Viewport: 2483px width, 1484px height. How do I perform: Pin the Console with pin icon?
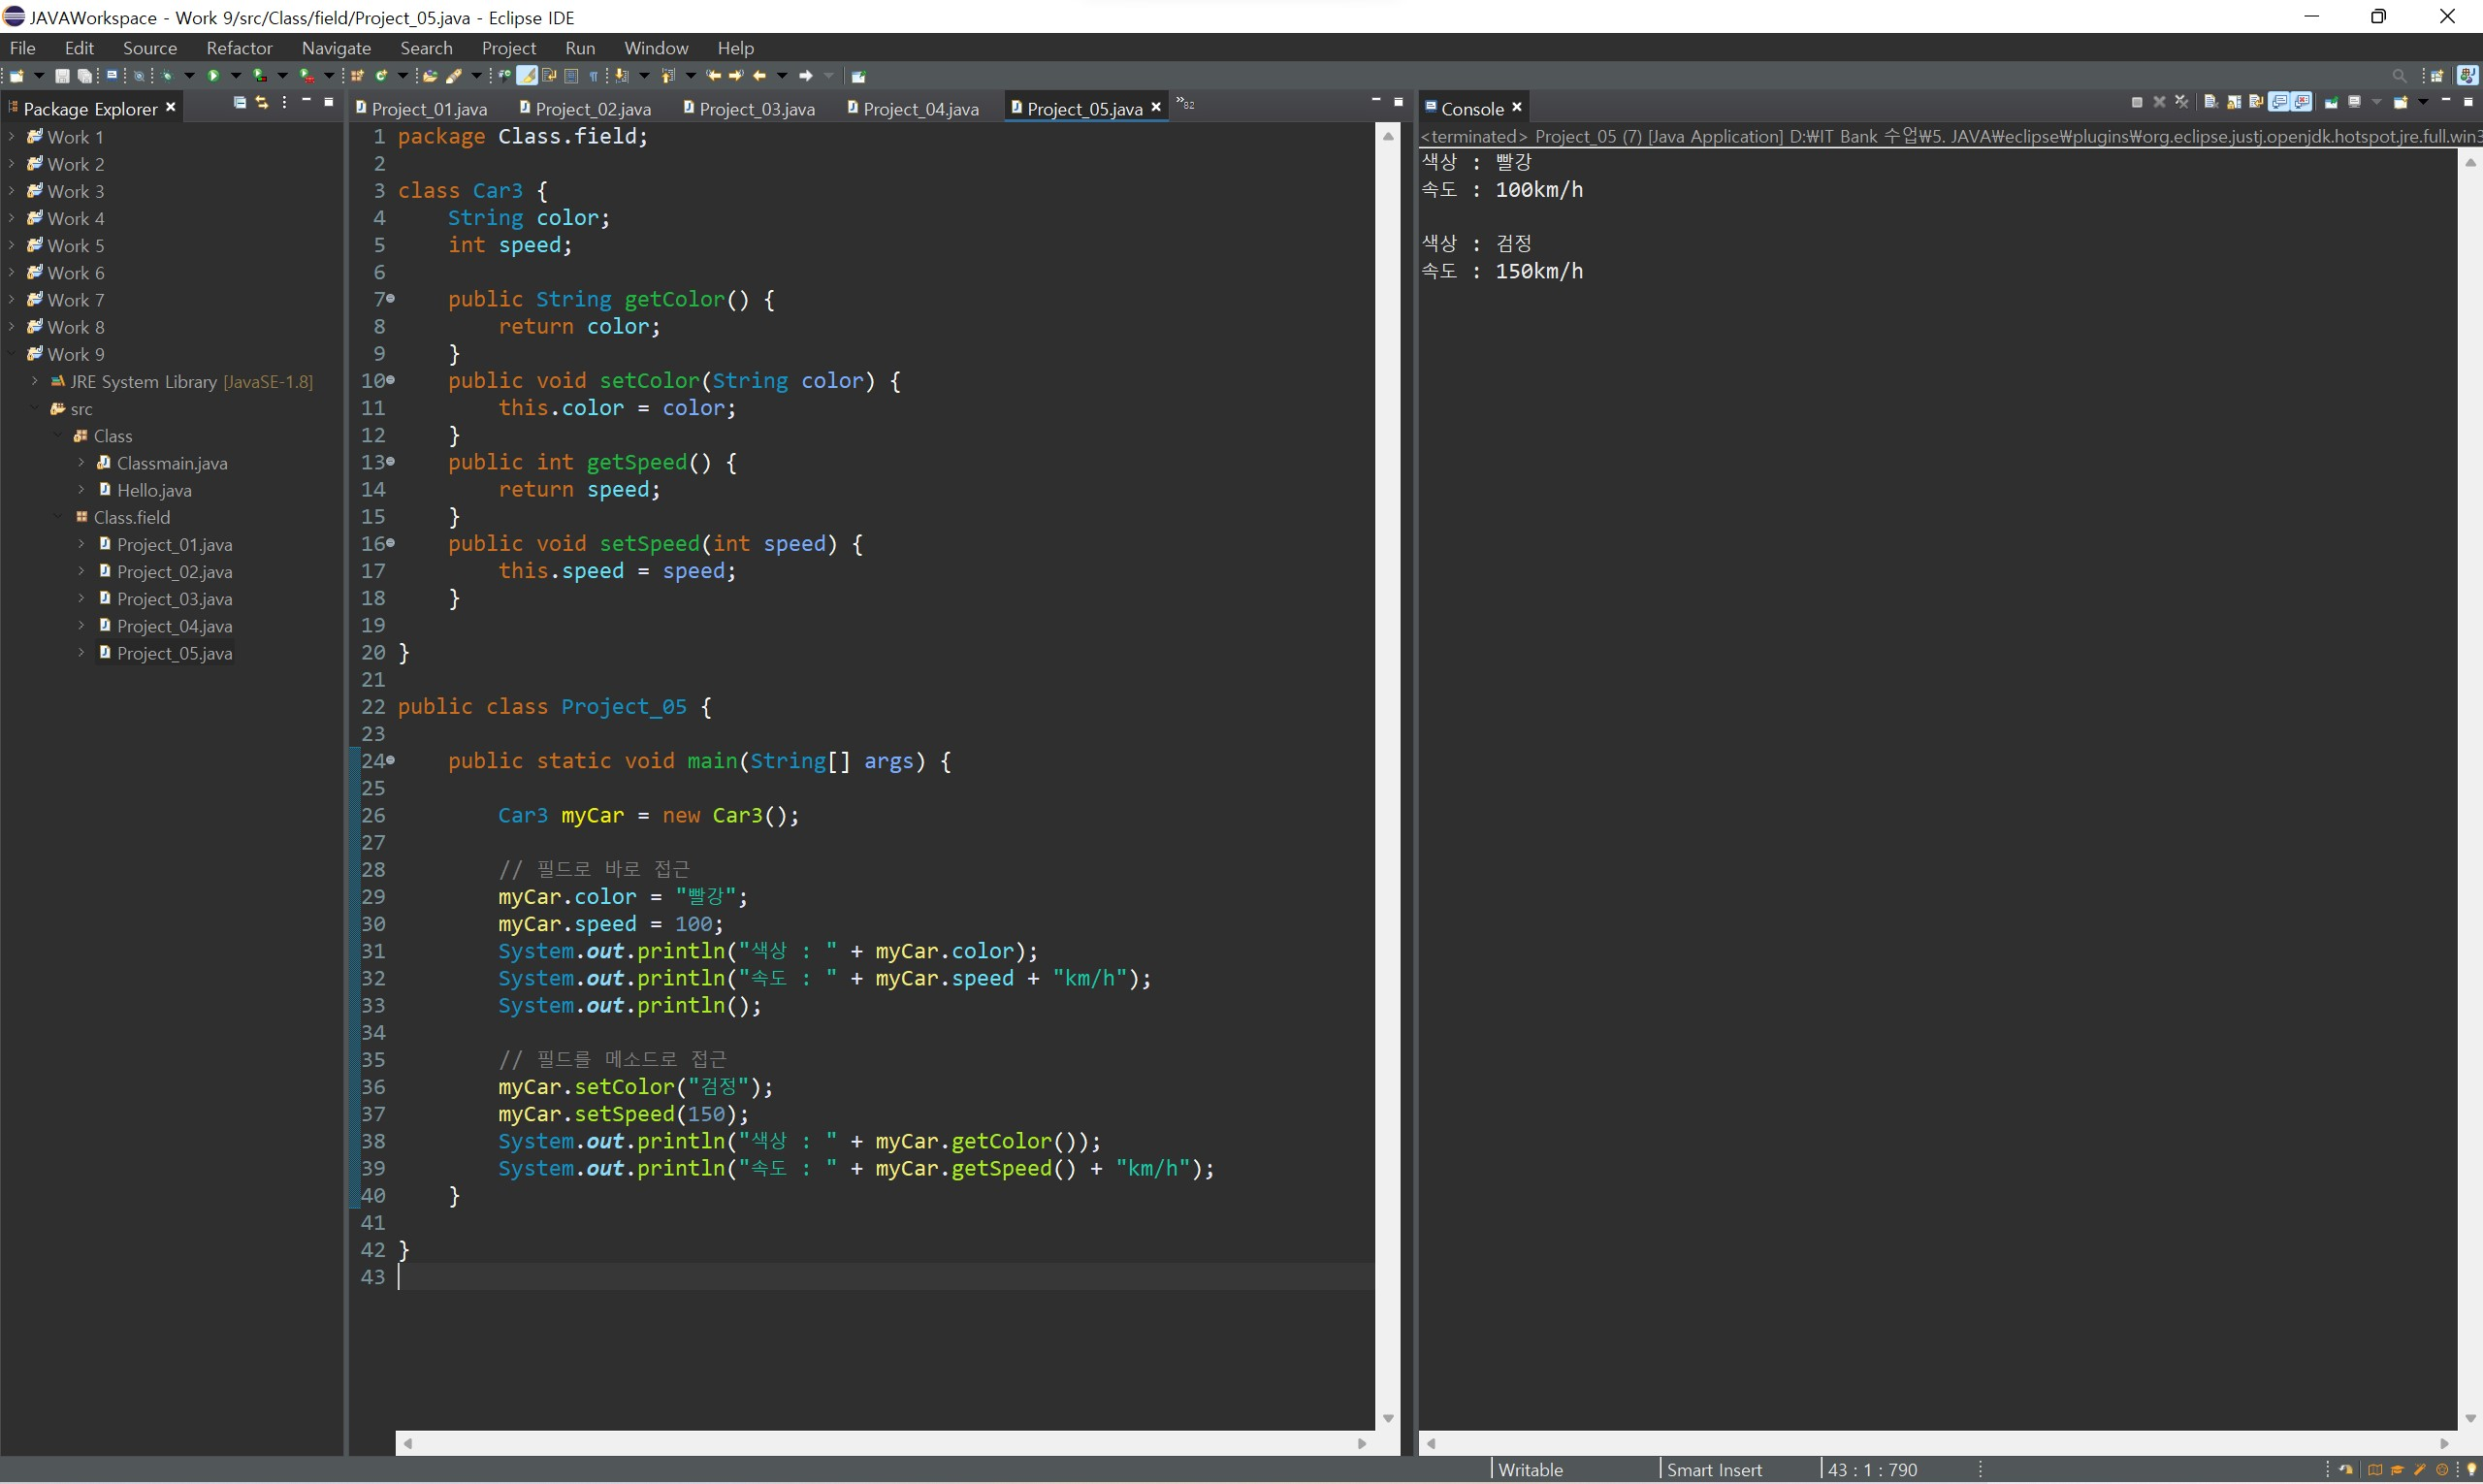click(x=2331, y=102)
